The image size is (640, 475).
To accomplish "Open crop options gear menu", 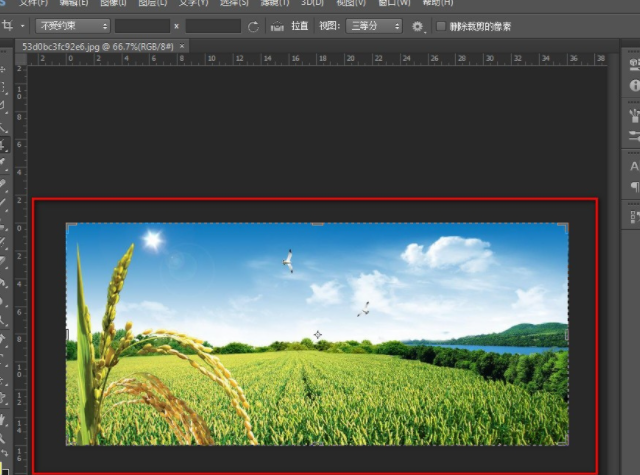I will [417, 27].
